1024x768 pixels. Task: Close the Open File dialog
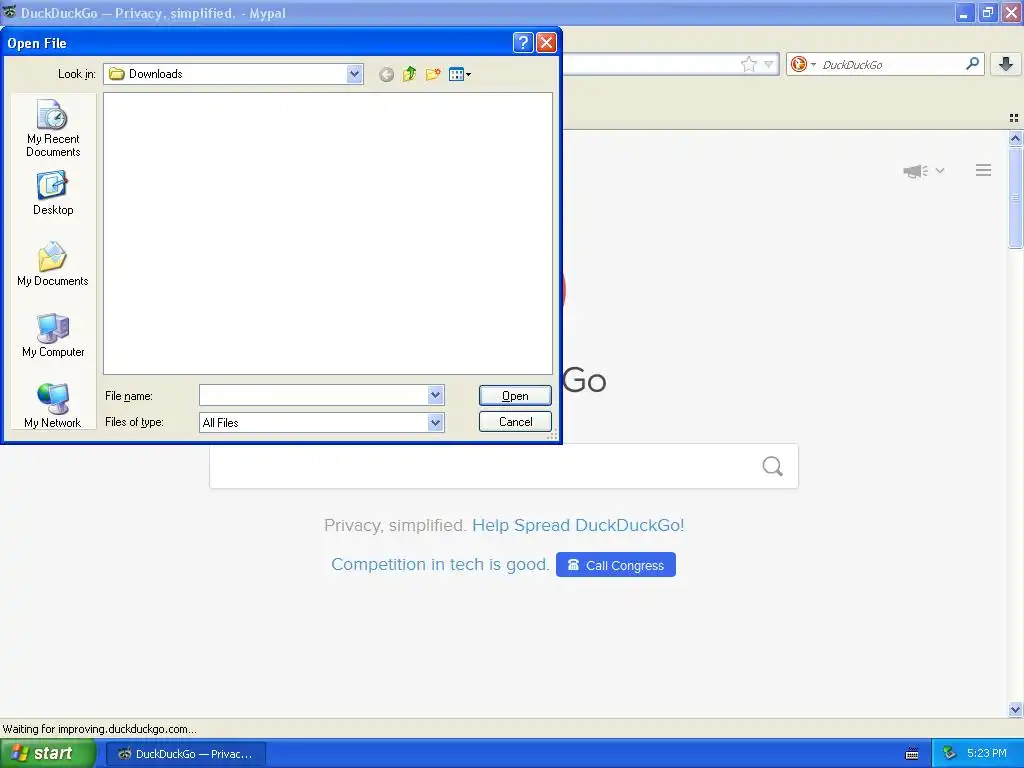coord(547,43)
